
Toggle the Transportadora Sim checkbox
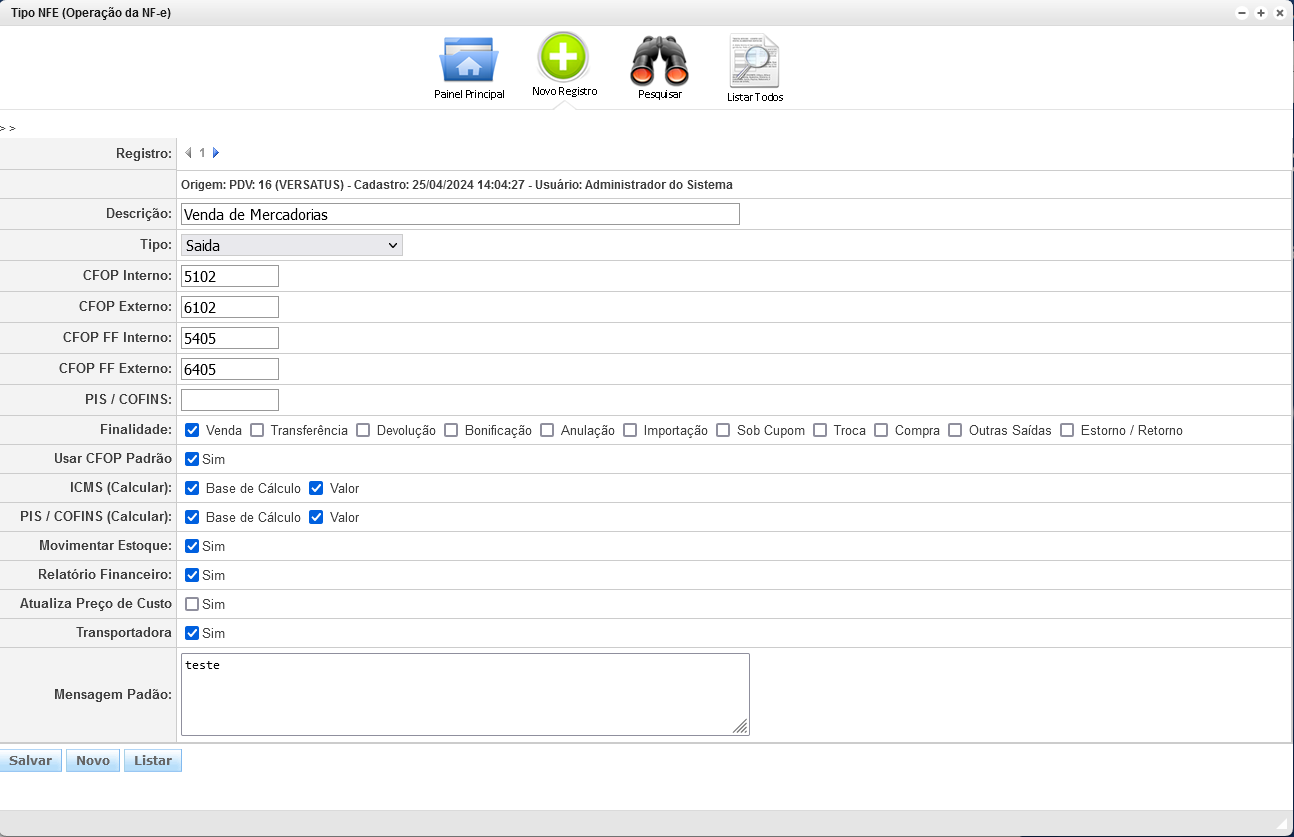[193, 633]
